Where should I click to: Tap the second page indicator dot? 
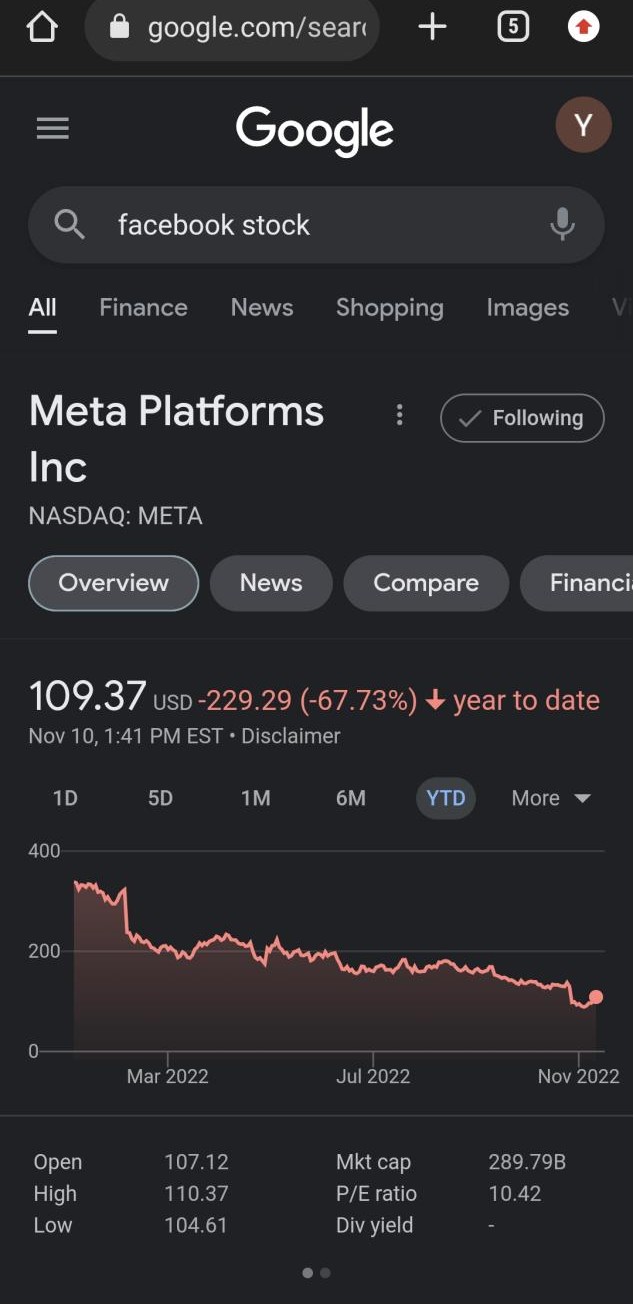(325, 1273)
